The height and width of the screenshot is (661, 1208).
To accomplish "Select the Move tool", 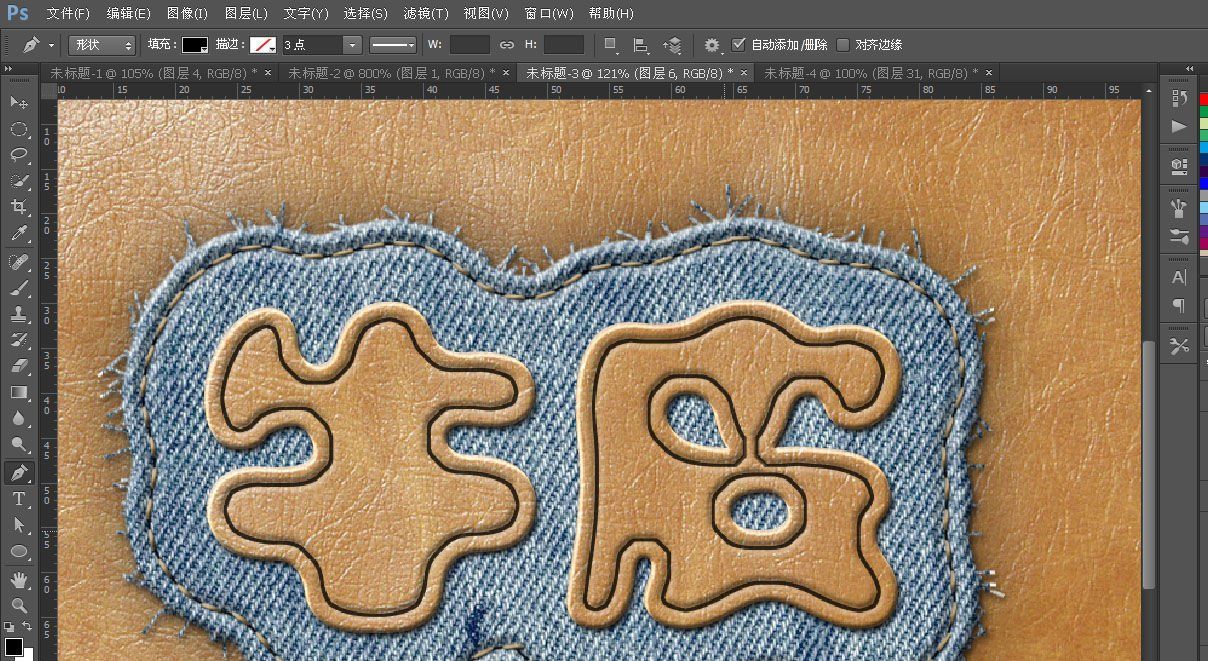I will [x=19, y=102].
